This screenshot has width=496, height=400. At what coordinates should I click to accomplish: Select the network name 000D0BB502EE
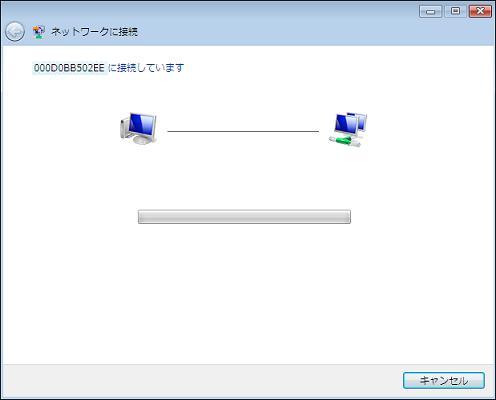tap(69, 68)
